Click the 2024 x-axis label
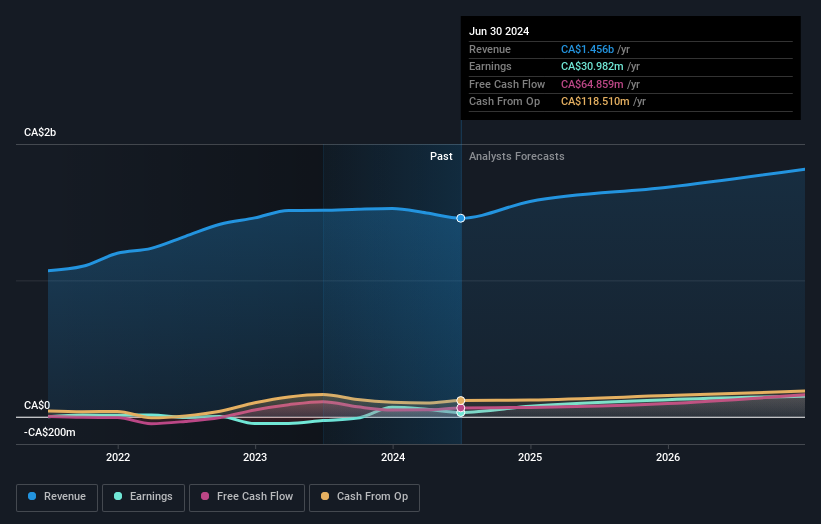The height and width of the screenshot is (524, 821). tap(393, 458)
